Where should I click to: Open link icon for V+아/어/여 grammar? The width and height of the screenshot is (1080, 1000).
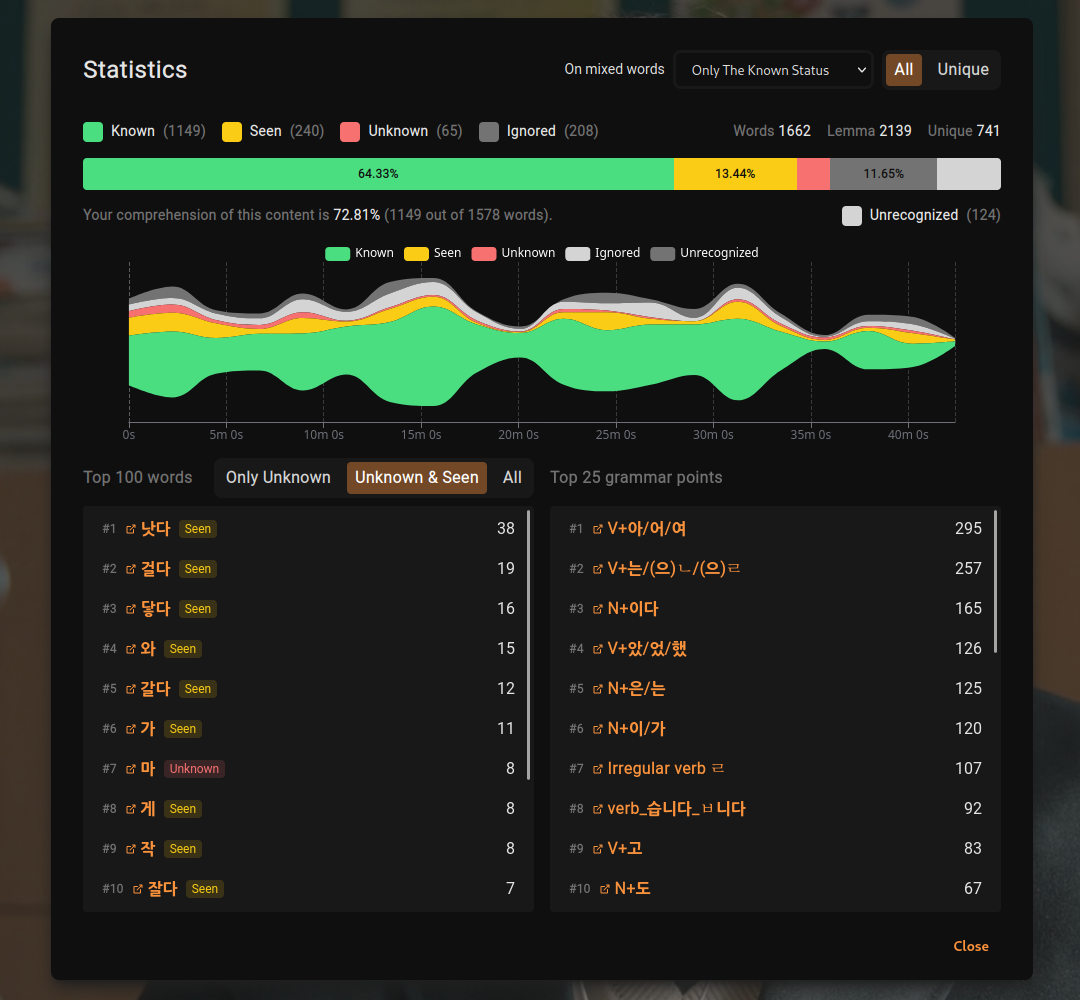click(x=598, y=529)
